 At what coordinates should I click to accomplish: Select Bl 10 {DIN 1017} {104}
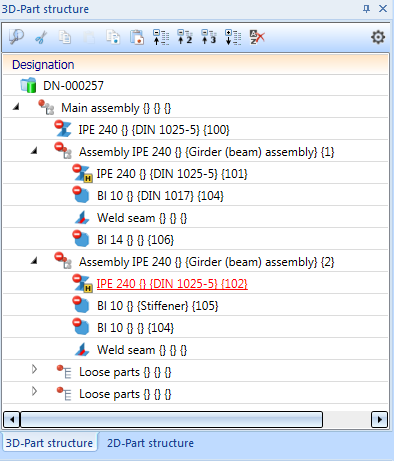160,196
